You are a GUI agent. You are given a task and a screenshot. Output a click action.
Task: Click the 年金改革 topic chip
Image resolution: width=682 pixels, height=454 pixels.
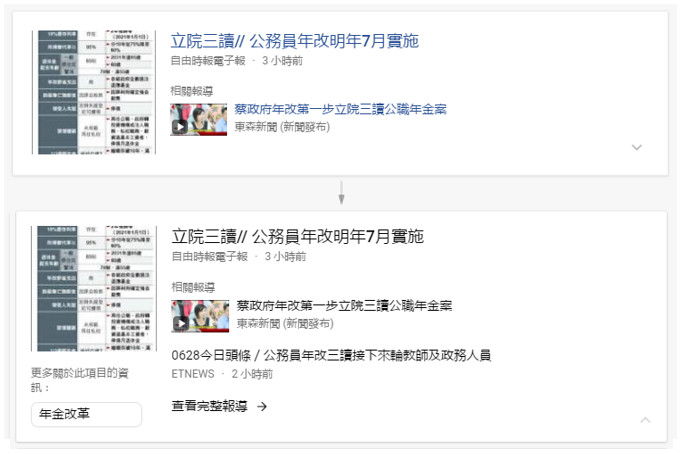pyautogui.click(x=86, y=414)
